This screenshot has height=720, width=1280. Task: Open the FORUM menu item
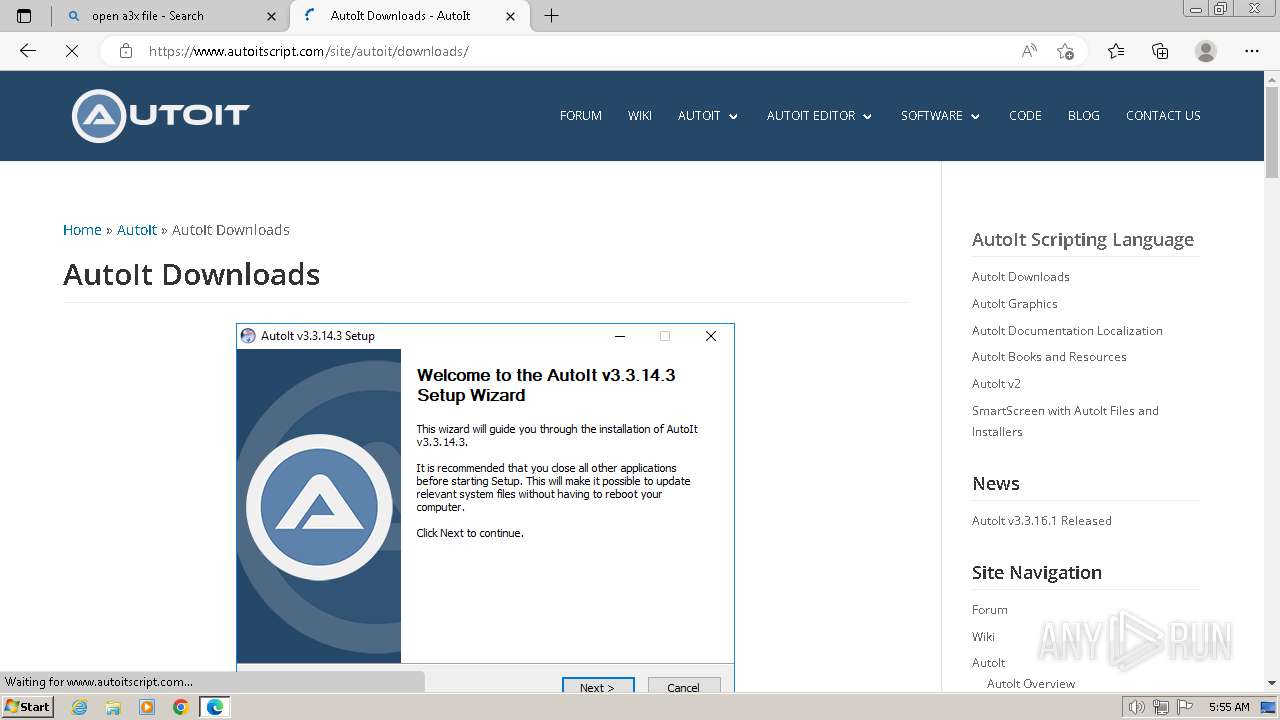point(581,116)
